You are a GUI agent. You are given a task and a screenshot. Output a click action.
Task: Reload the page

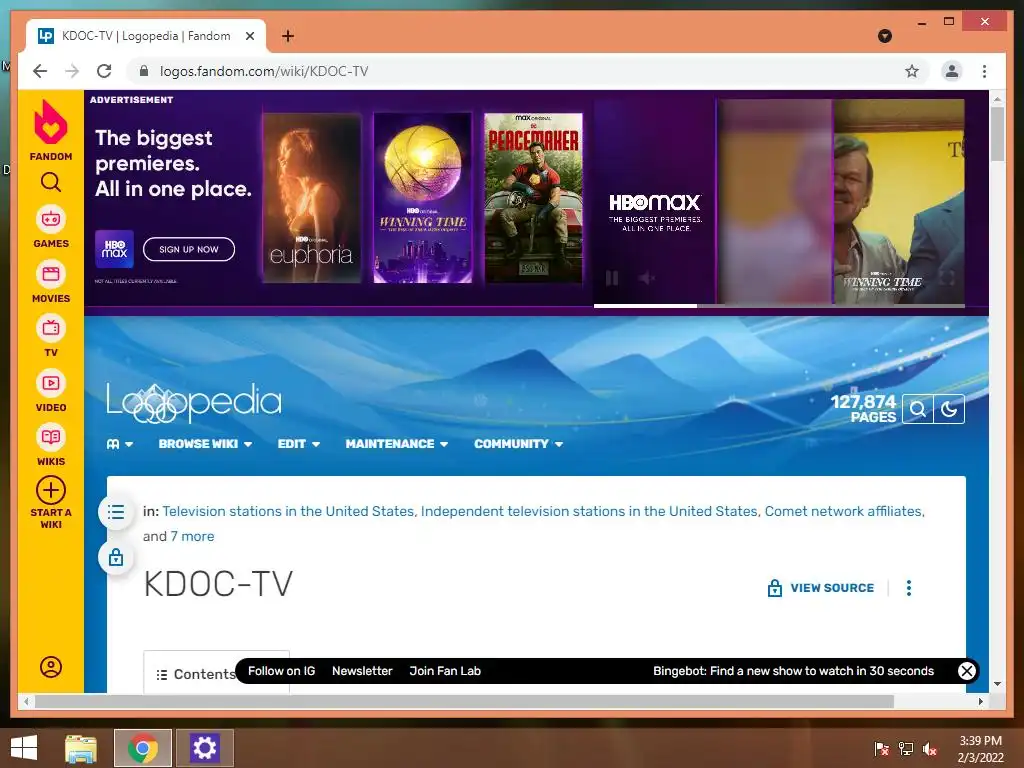tap(104, 71)
